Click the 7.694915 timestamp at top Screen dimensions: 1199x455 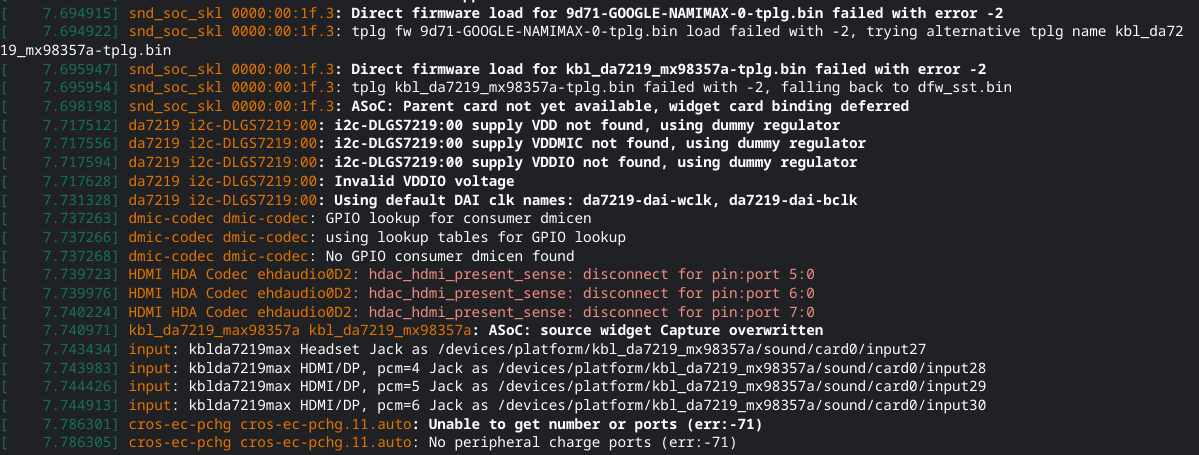(x=80, y=13)
